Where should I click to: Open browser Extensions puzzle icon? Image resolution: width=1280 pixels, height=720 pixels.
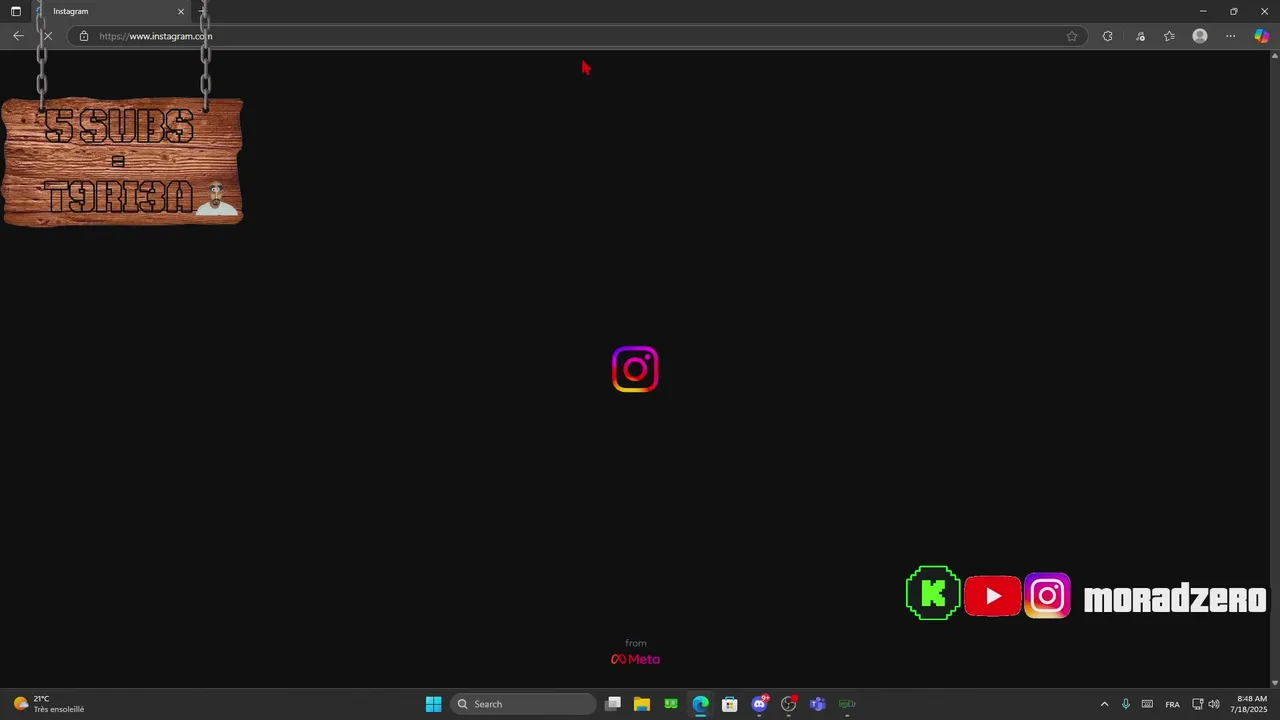click(x=1107, y=36)
